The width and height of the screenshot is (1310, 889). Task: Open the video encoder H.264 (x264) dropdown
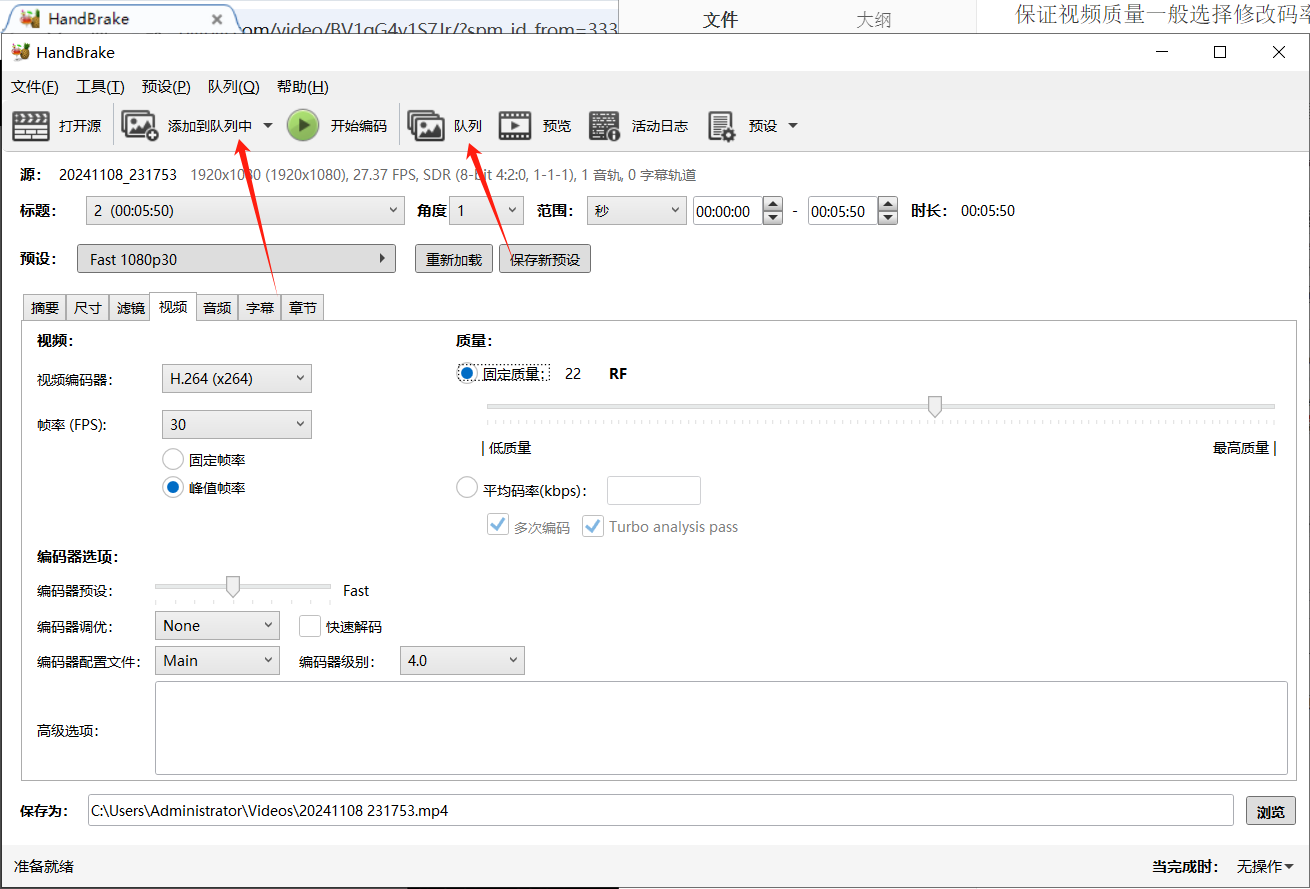[237, 379]
